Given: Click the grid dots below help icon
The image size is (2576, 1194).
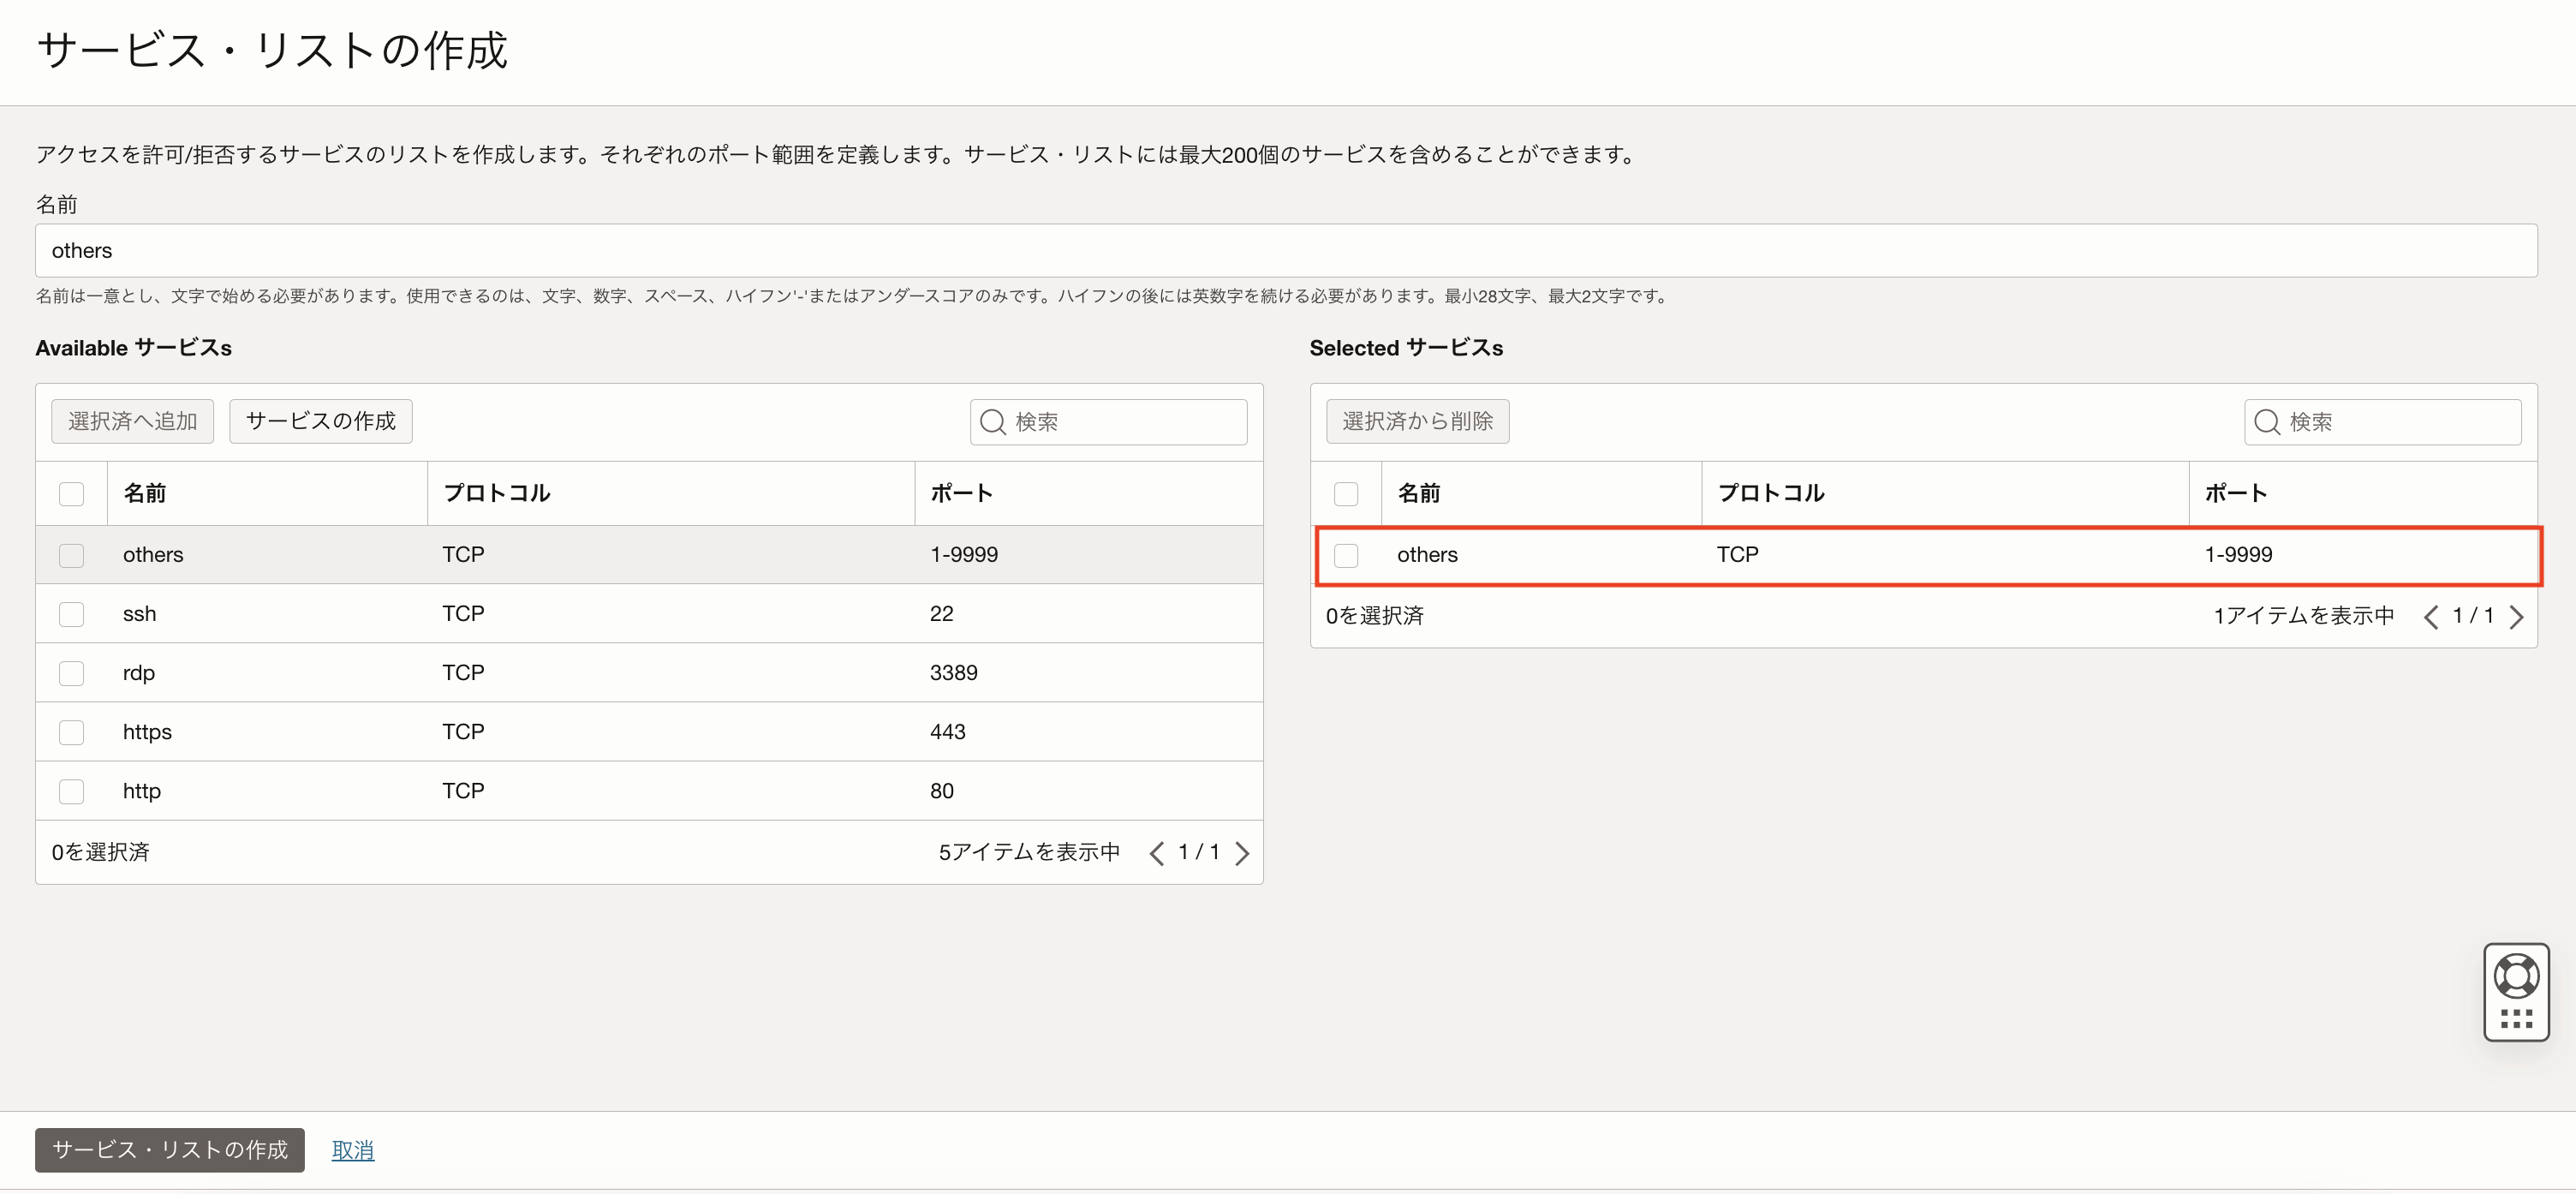Looking at the screenshot, I should point(2516,1019).
